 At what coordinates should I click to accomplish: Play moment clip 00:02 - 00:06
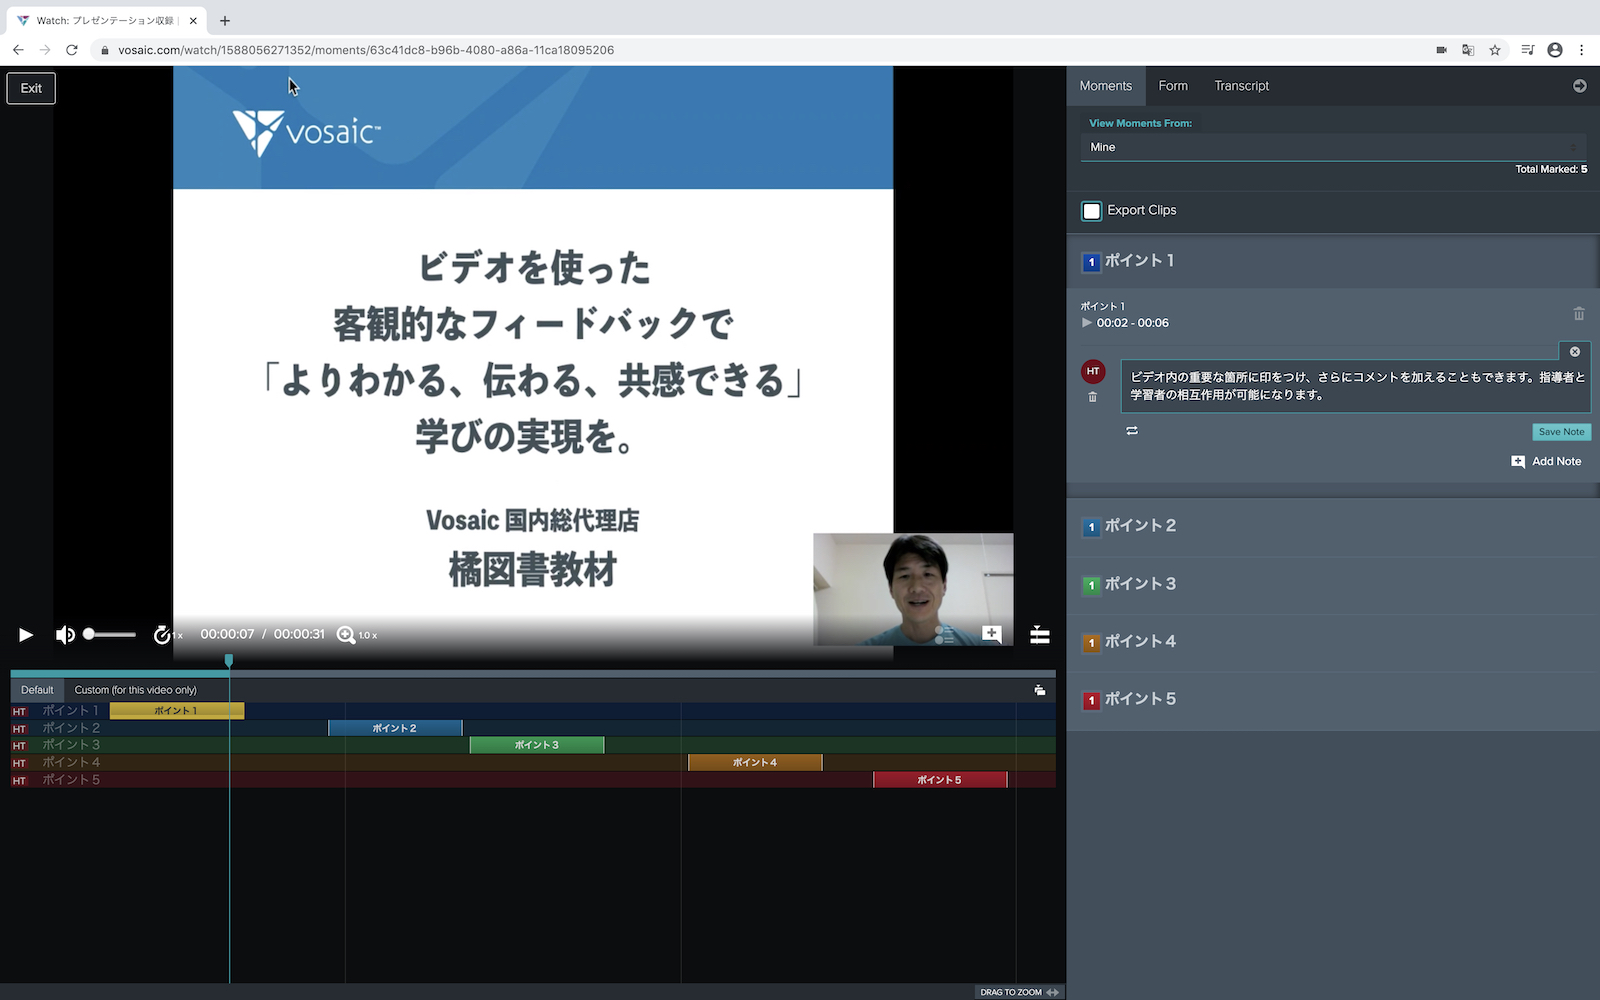click(1087, 323)
